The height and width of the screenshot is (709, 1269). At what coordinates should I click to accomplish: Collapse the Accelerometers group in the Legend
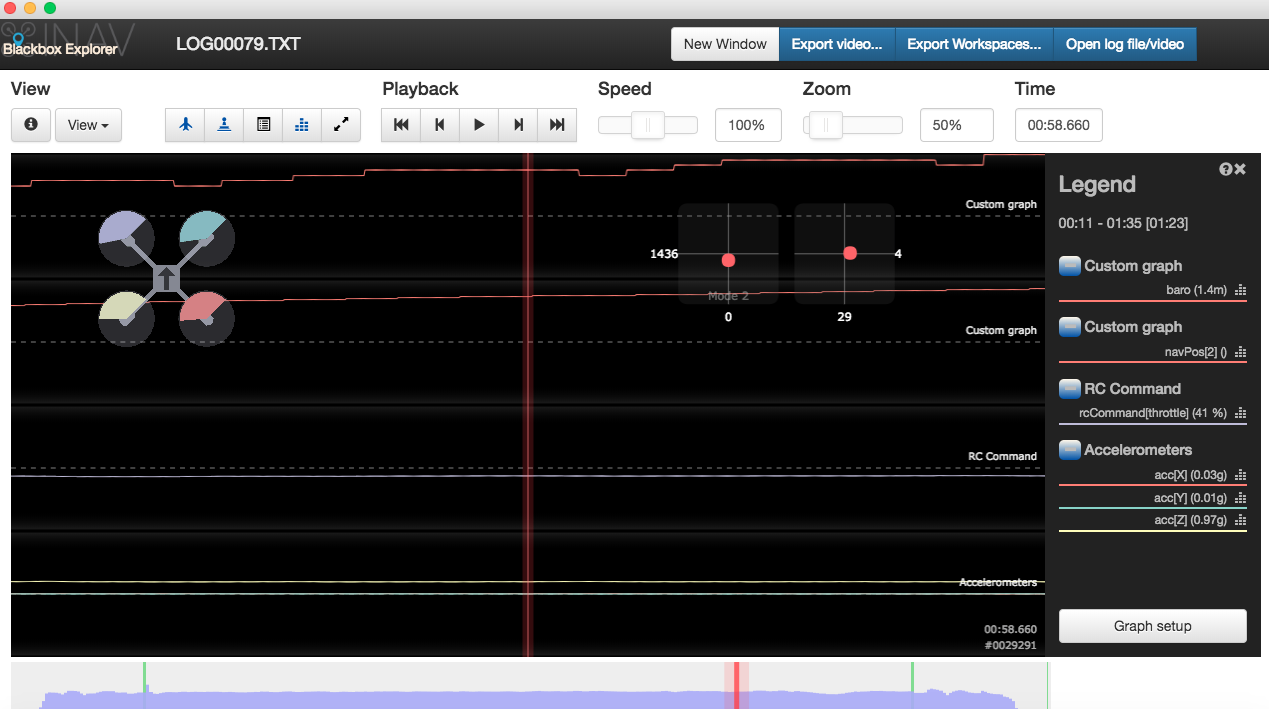point(1068,449)
